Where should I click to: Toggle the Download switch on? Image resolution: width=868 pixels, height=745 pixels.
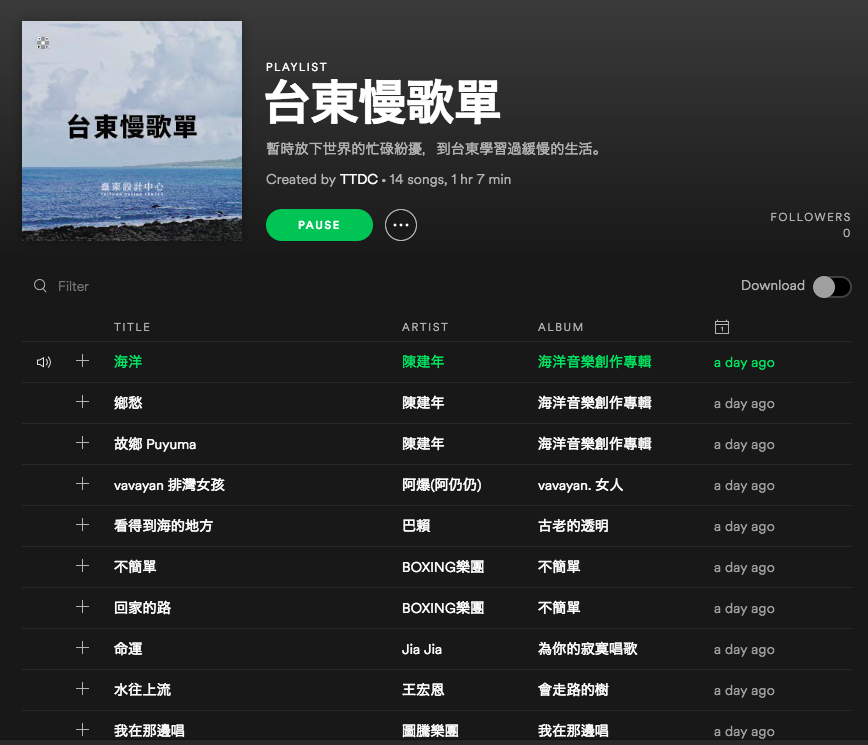(831, 287)
